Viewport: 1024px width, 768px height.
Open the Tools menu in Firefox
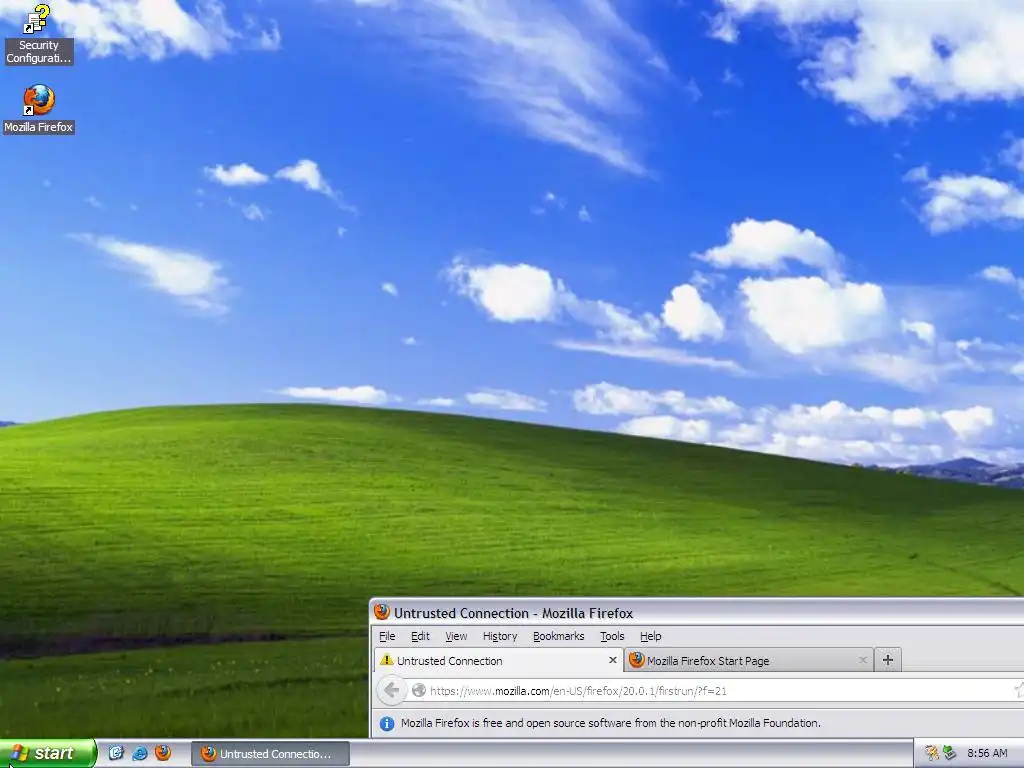click(x=612, y=636)
